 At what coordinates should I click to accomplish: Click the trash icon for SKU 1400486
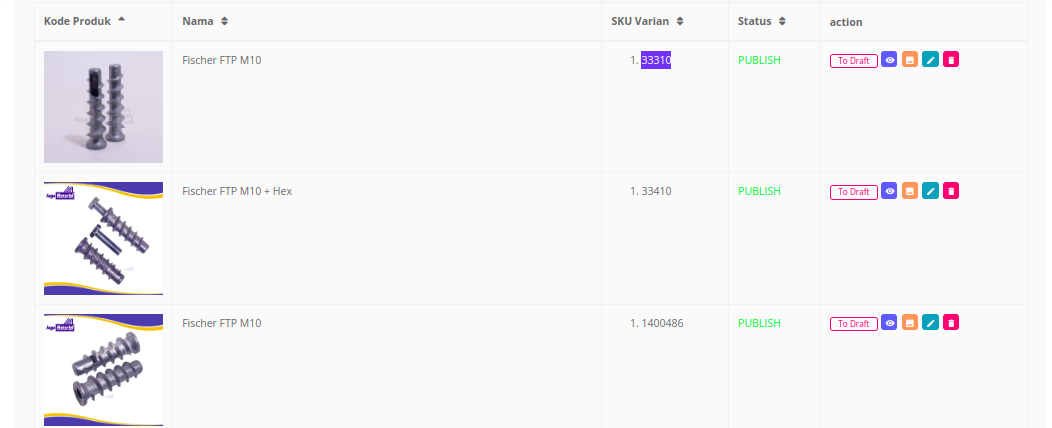click(x=951, y=323)
